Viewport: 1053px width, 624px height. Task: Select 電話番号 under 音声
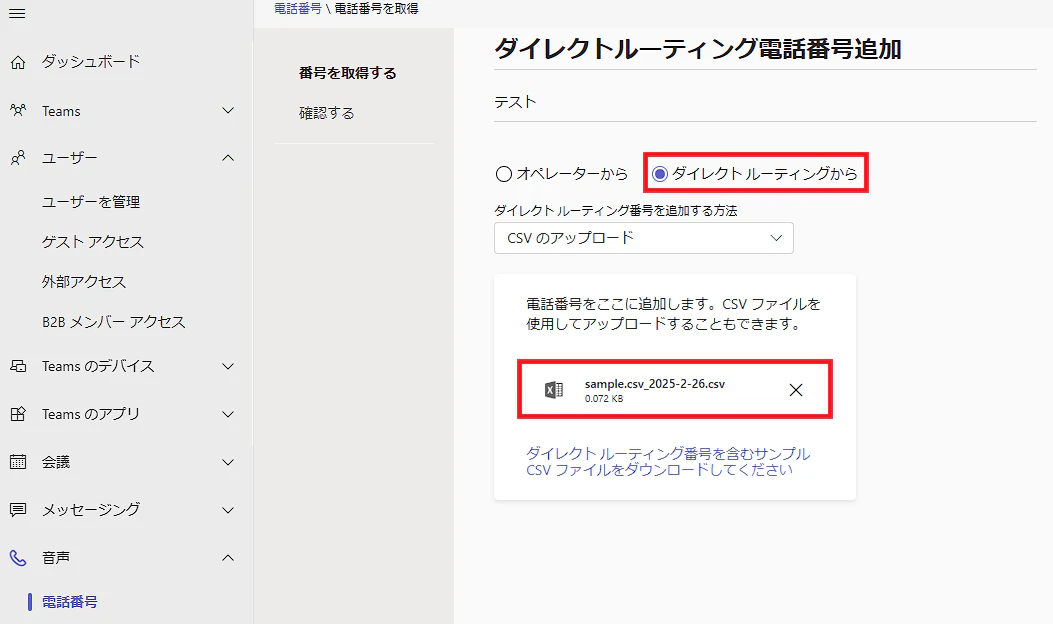69,602
